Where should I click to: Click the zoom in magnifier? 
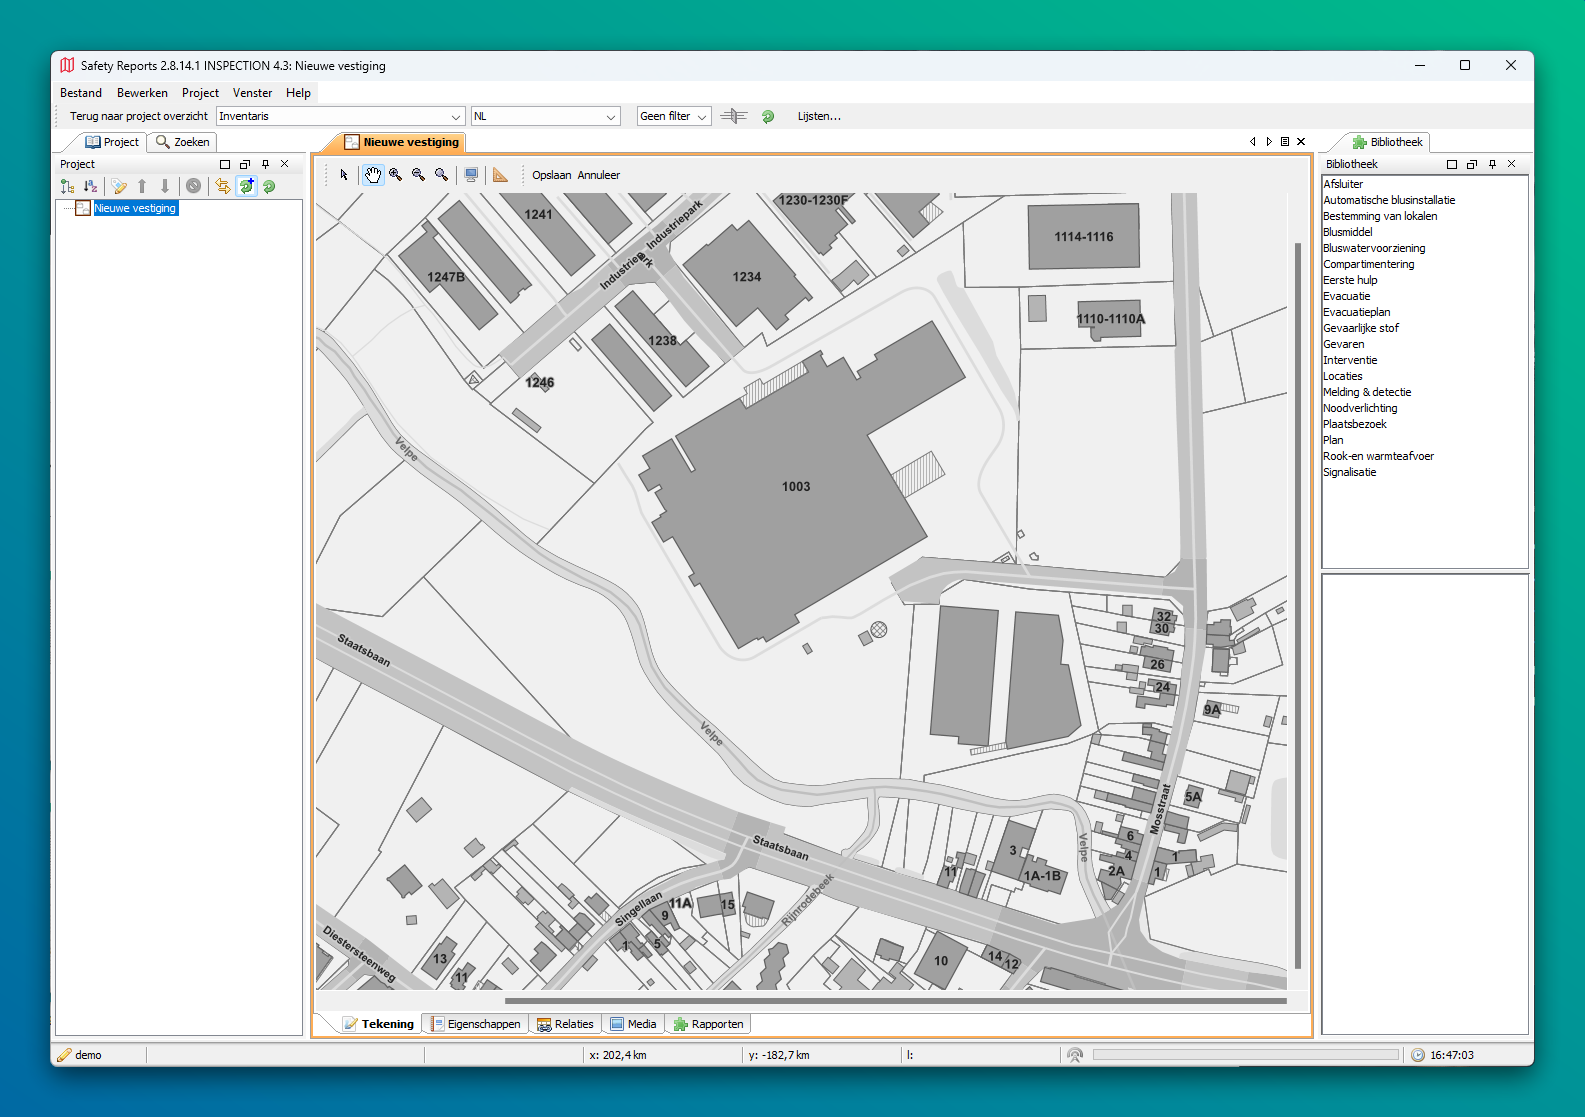click(396, 175)
